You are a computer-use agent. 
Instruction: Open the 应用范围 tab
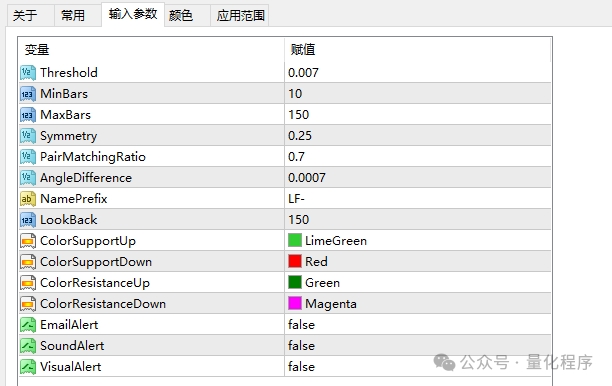tap(240, 16)
